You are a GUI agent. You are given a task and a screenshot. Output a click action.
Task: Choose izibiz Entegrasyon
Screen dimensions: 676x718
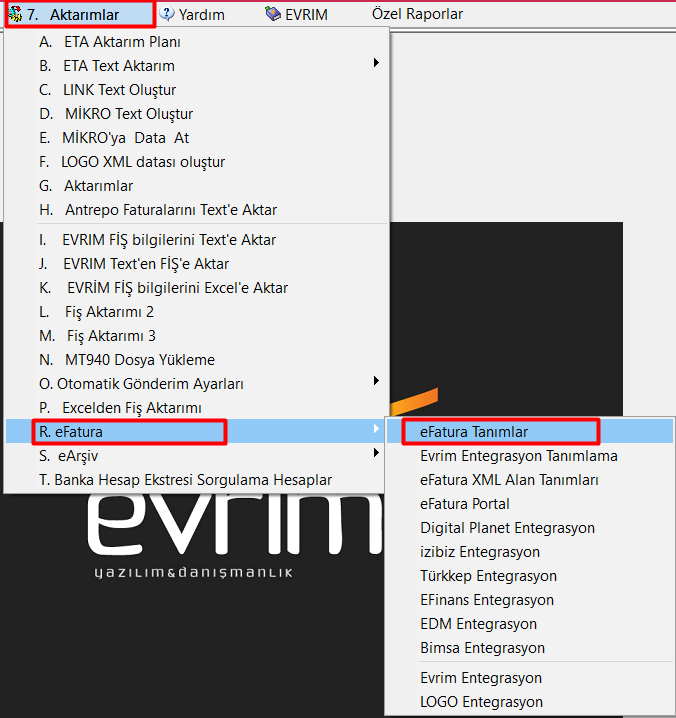530,552
